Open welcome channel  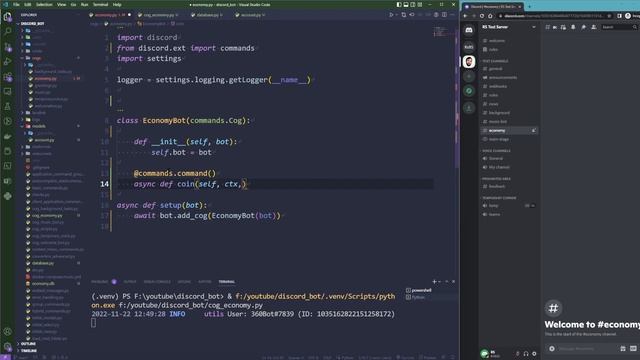(x=497, y=41)
